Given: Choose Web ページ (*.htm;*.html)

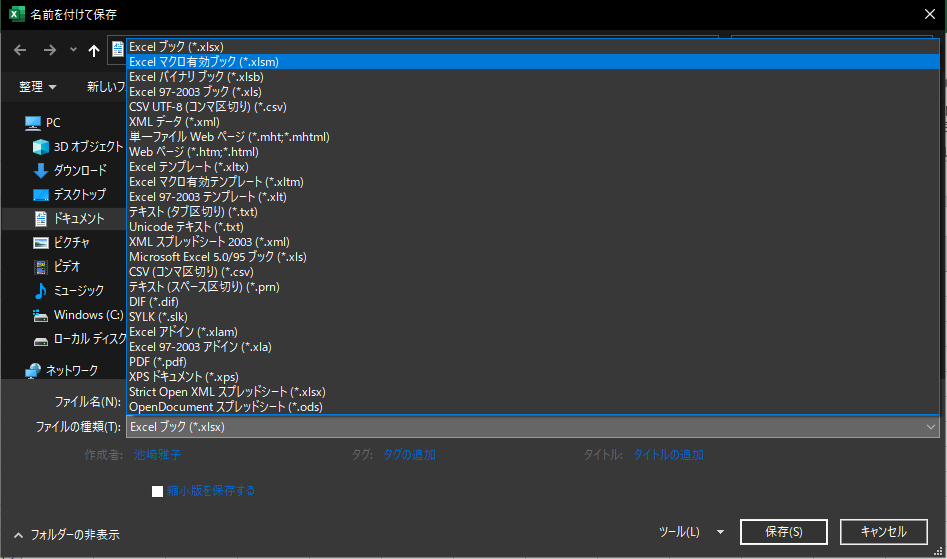Looking at the screenshot, I should tap(533, 152).
